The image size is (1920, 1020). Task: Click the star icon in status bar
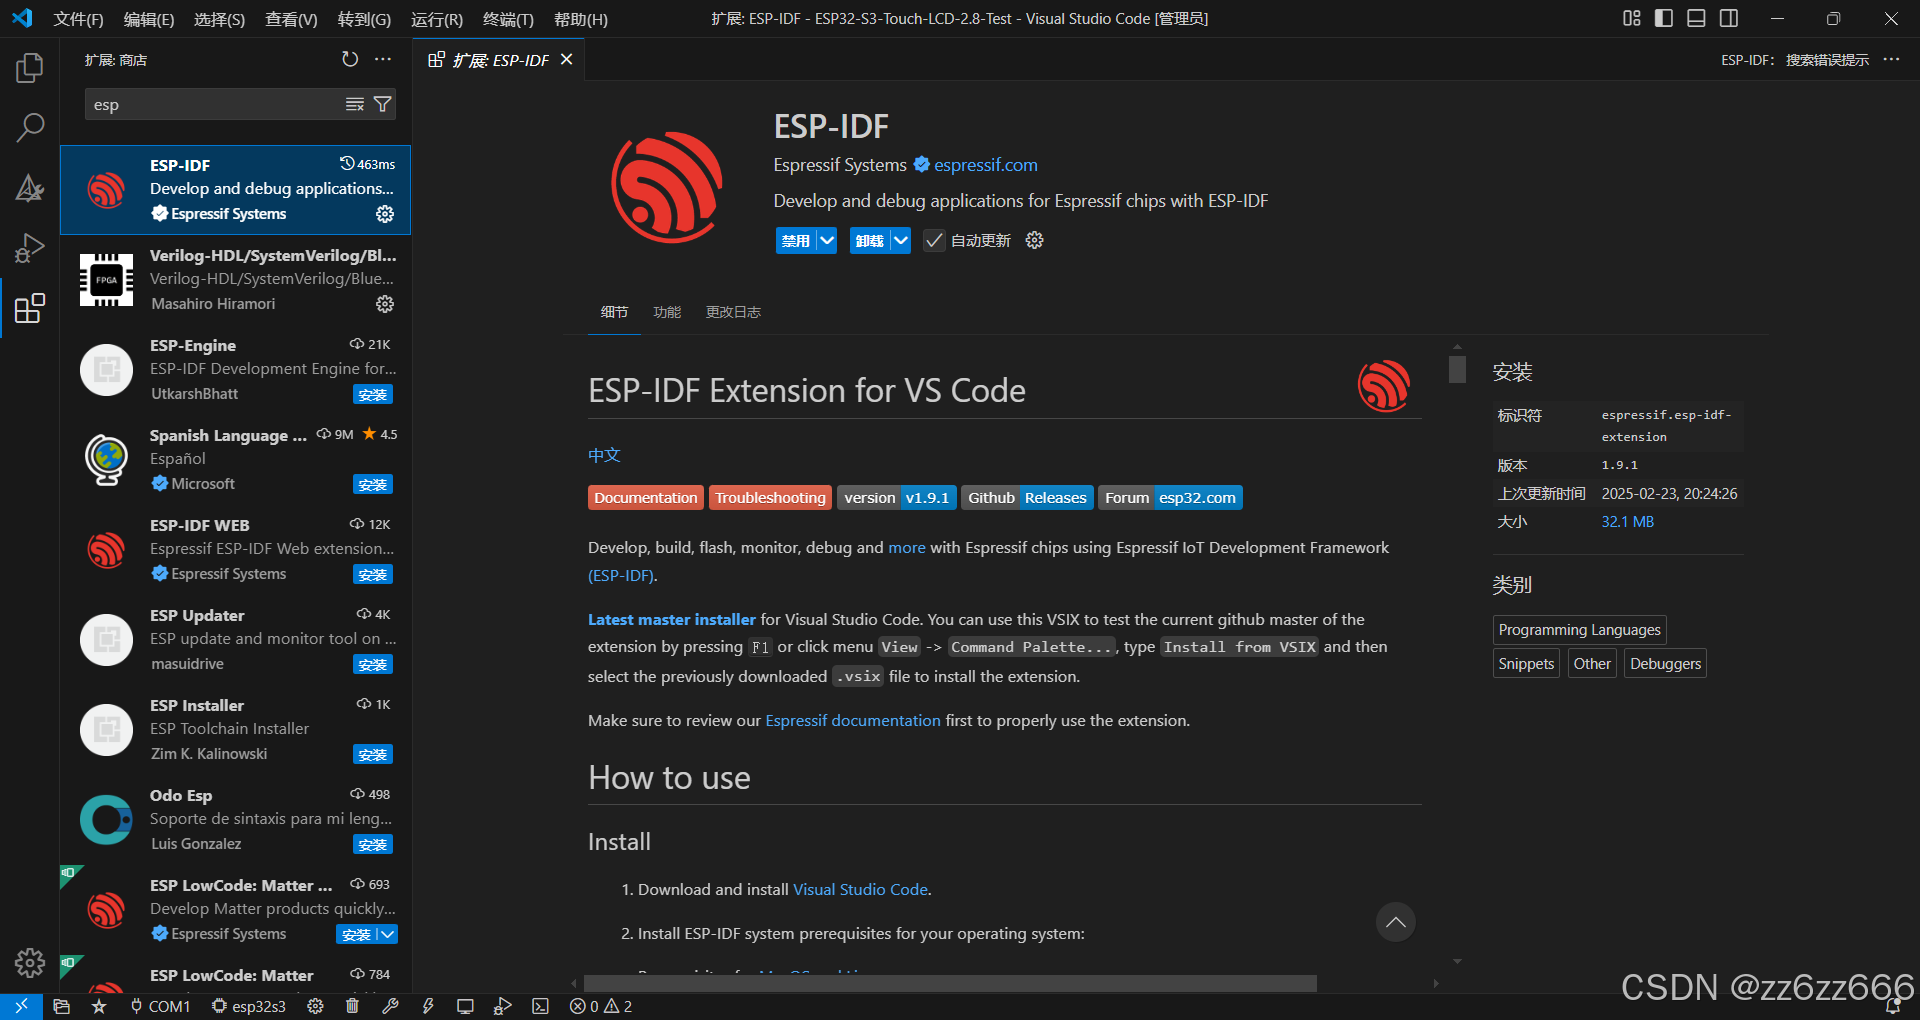(x=99, y=1006)
